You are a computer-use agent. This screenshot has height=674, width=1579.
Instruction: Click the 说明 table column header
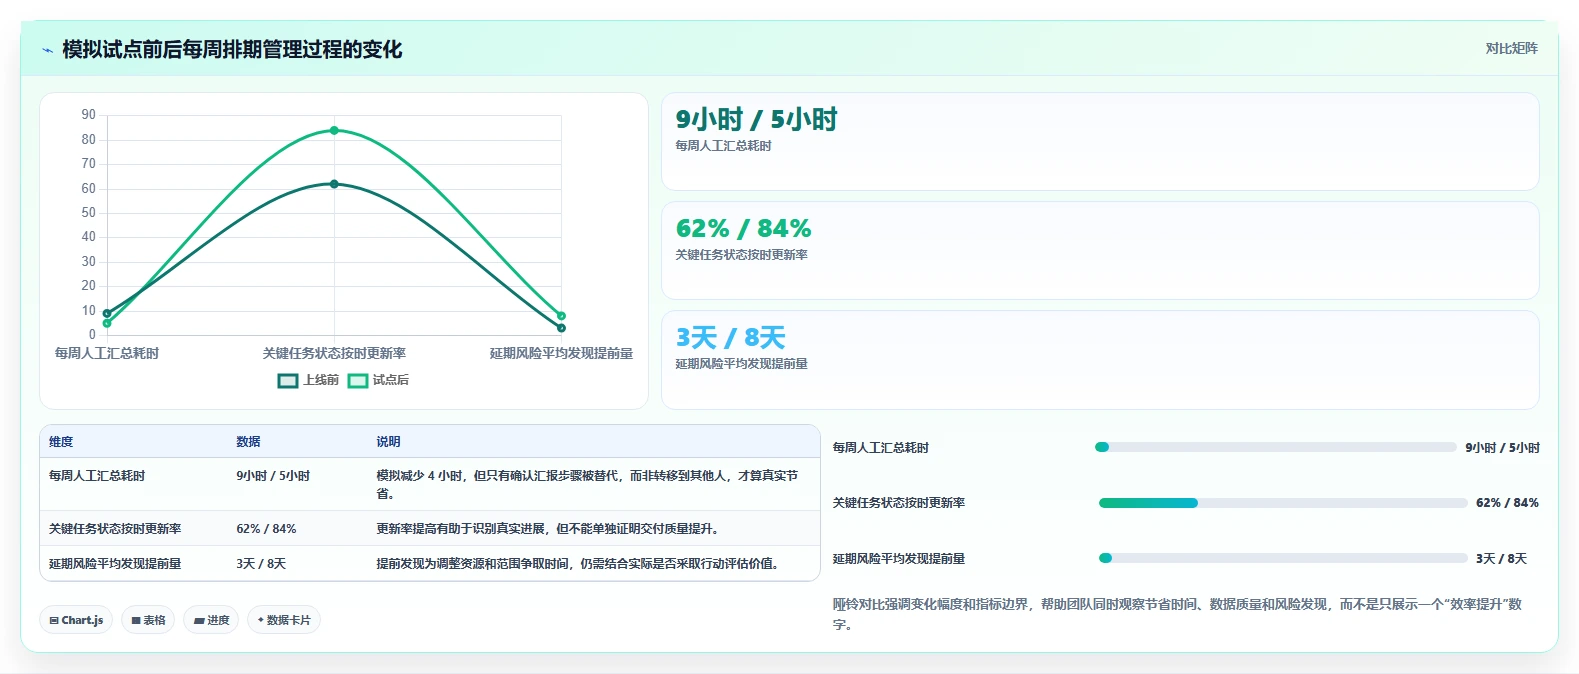click(x=388, y=442)
